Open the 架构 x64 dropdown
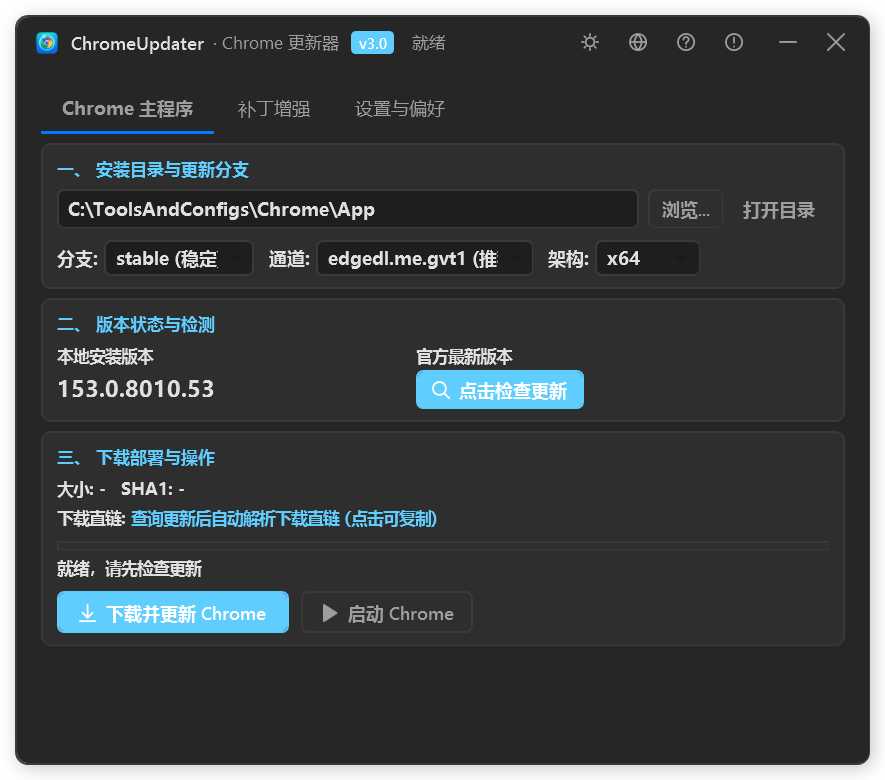This screenshot has height=780, width=885. point(647,258)
